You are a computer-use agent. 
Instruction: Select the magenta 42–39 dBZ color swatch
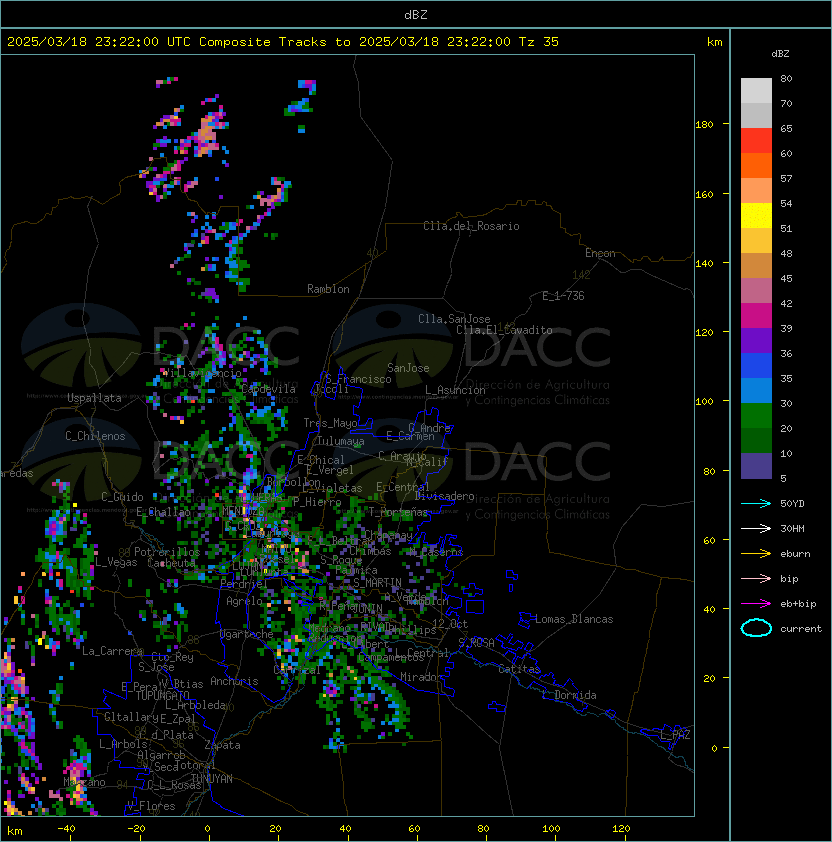(756, 316)
